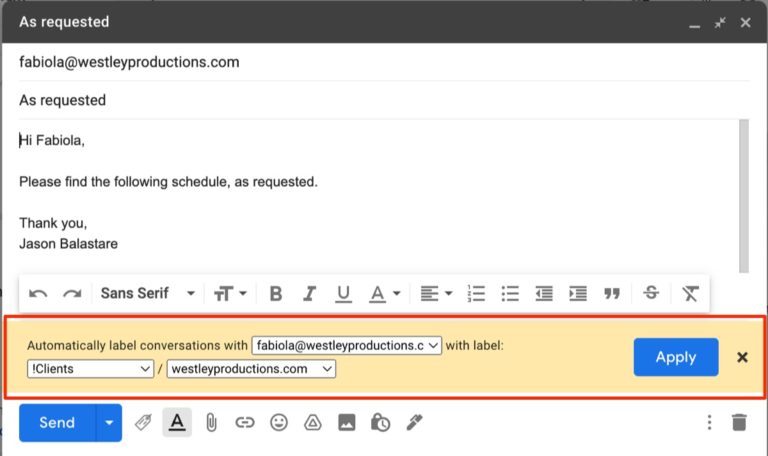Undo the last edit in the compose toolbar
This screenshot has height=456, width=768.
[38, 294]
